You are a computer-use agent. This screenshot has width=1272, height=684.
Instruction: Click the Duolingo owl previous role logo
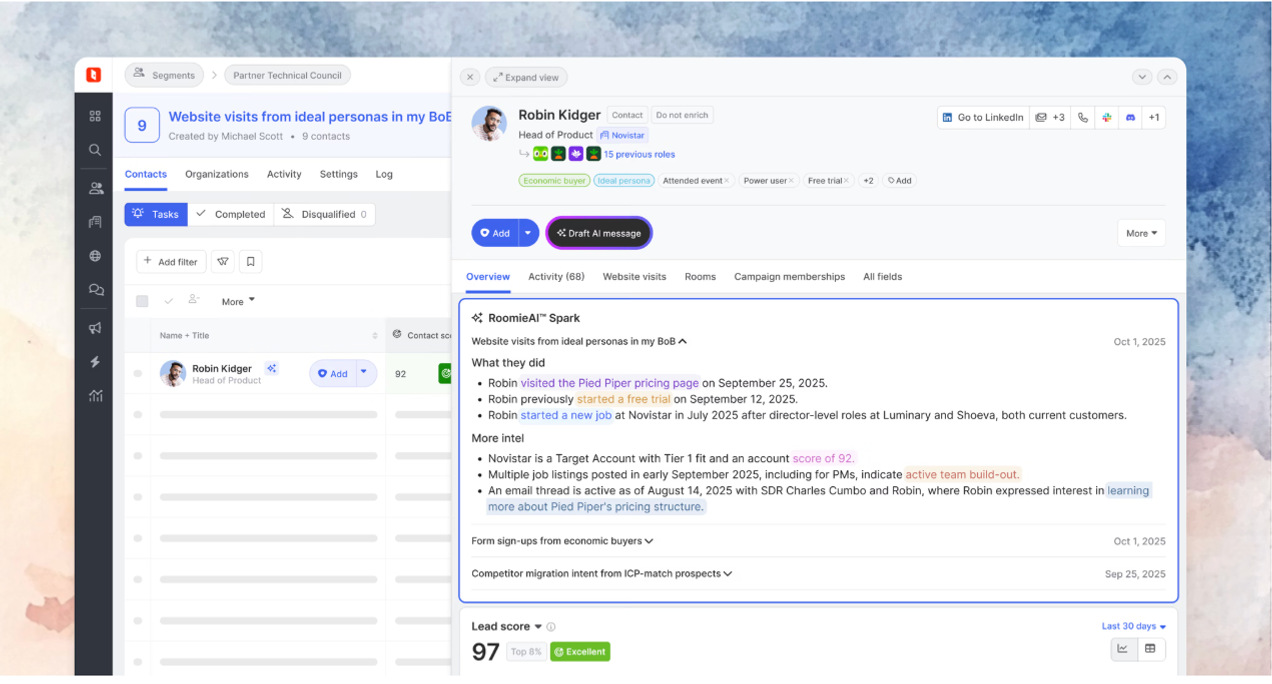tap(540, 154)
